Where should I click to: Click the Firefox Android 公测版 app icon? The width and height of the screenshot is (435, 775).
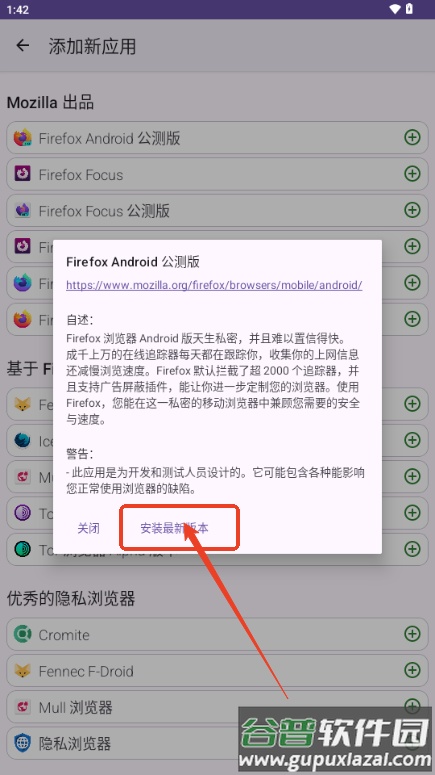point(22,138)
